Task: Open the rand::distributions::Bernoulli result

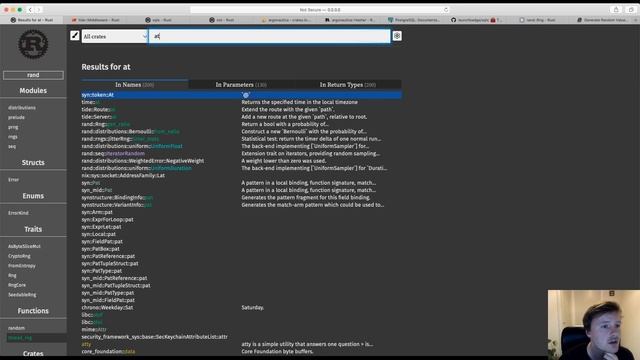Action: pos(241,131)
